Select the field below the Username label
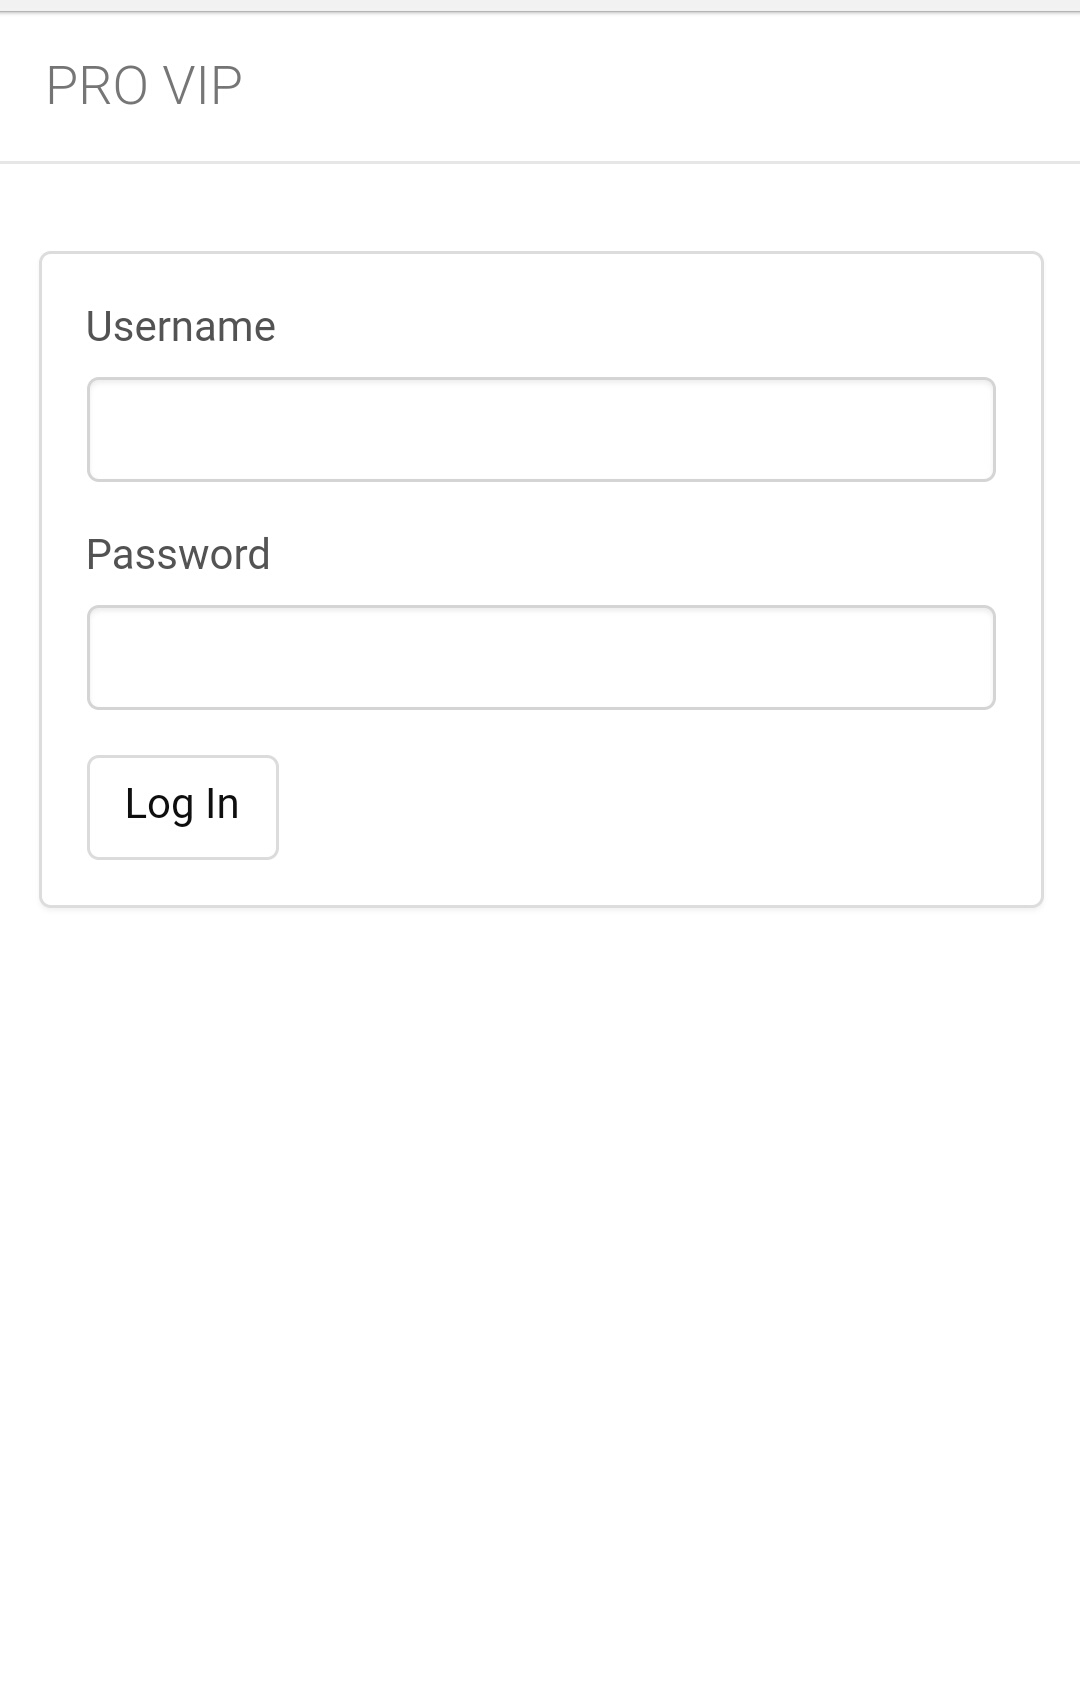The width and height of the screenshot is (1080, 1691). (540, 429)
